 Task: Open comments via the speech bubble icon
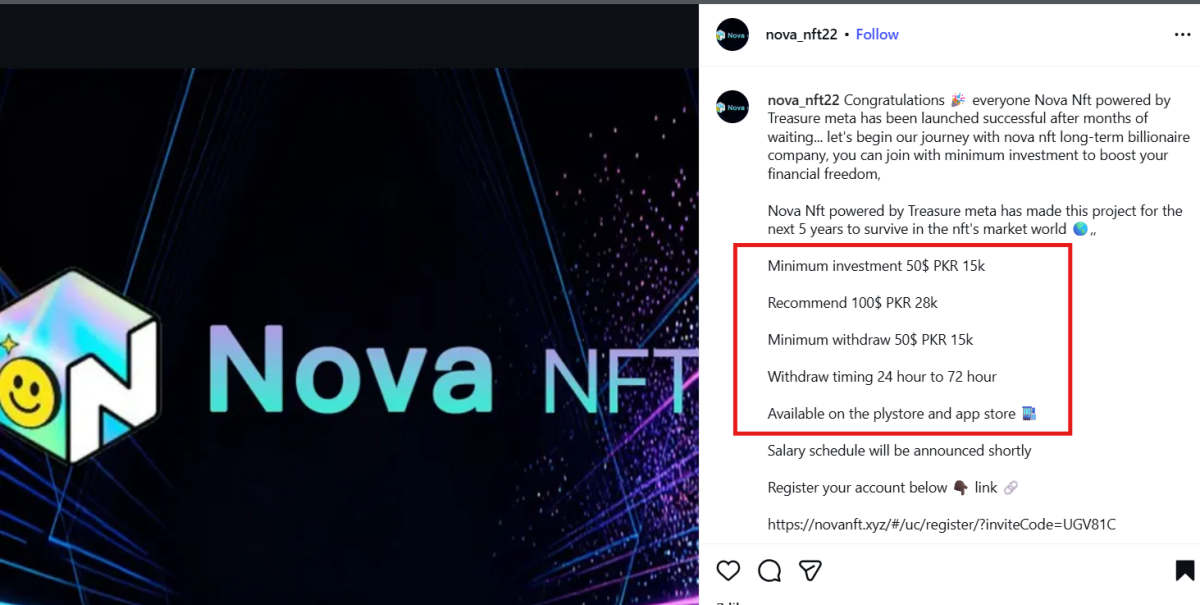pos(769,570)
